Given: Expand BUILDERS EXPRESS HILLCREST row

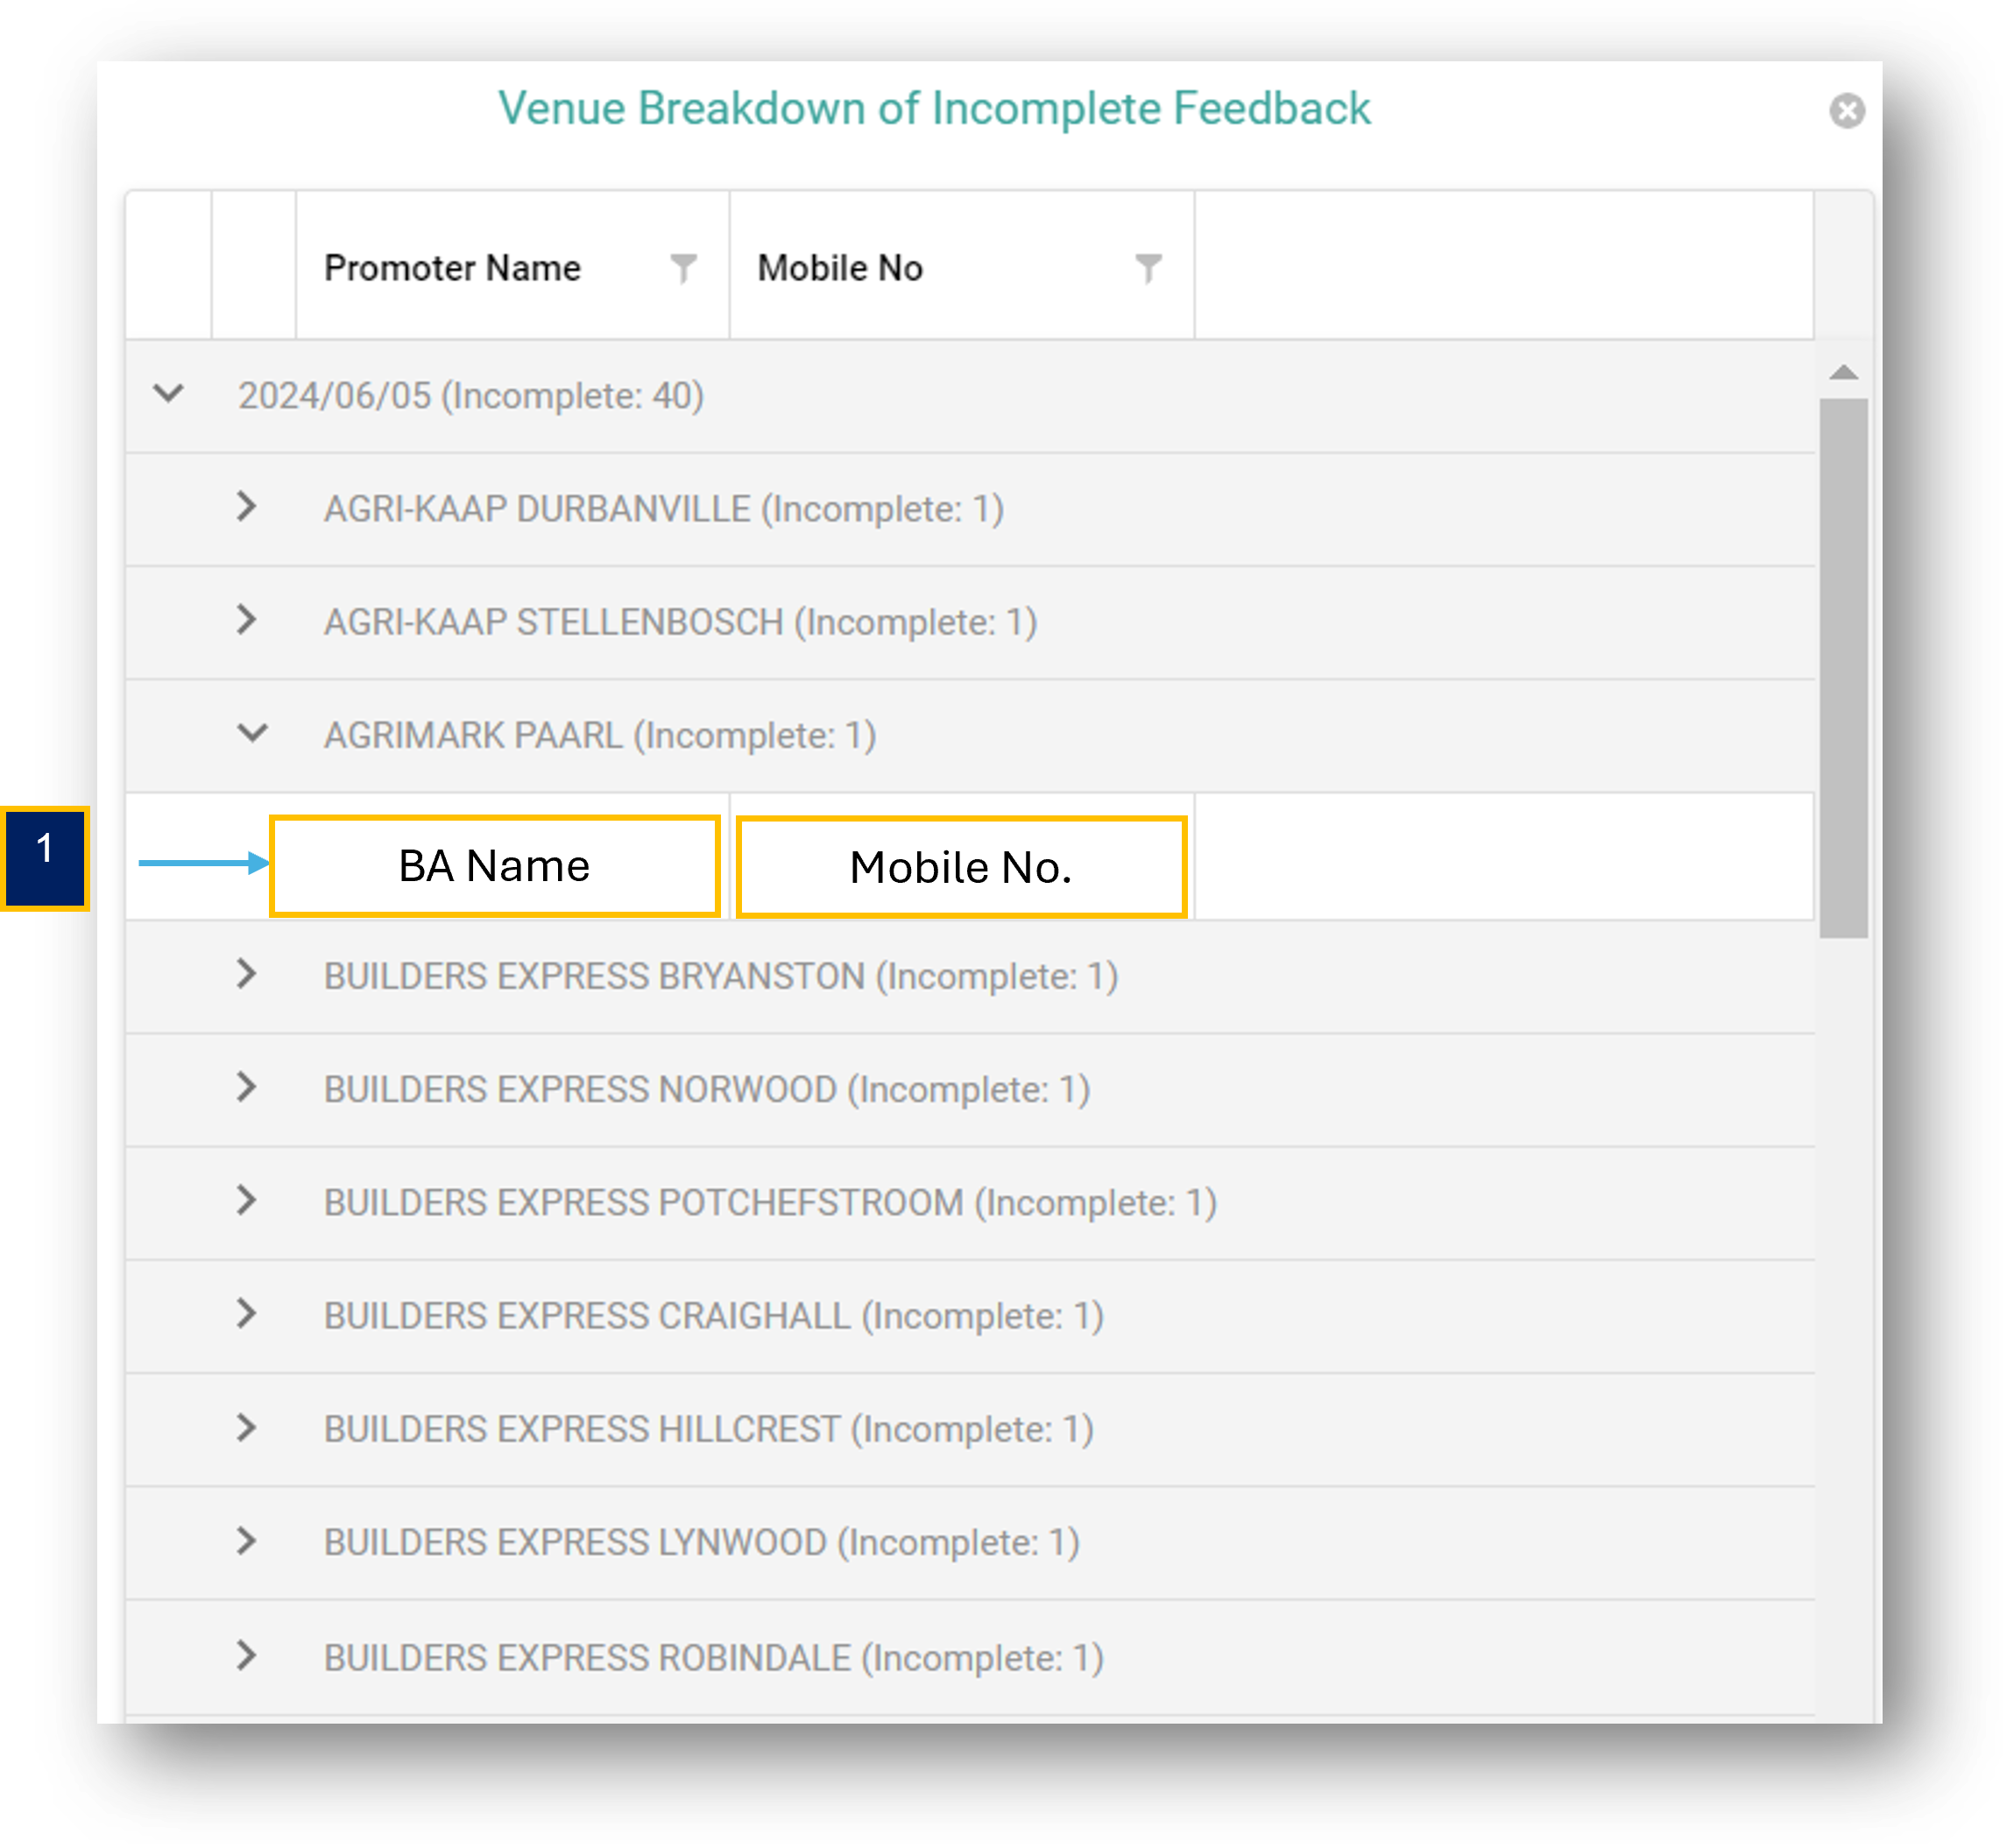Looking at the screenshot, I should 246,1426.
